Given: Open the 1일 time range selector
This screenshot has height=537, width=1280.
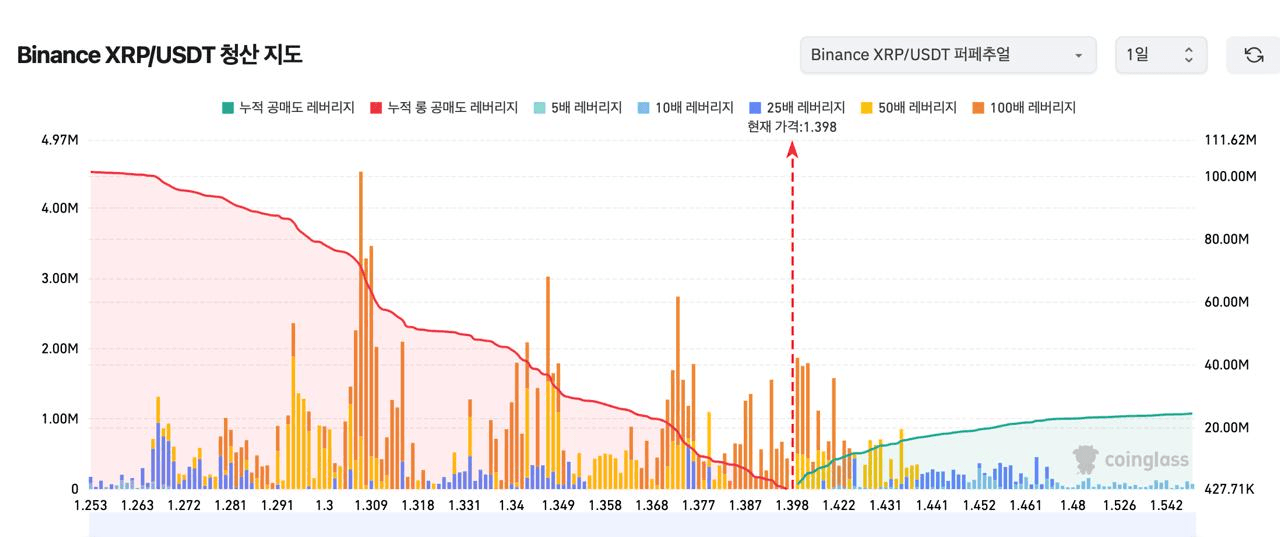Looking at the screenshot, I should [1161, 55].
